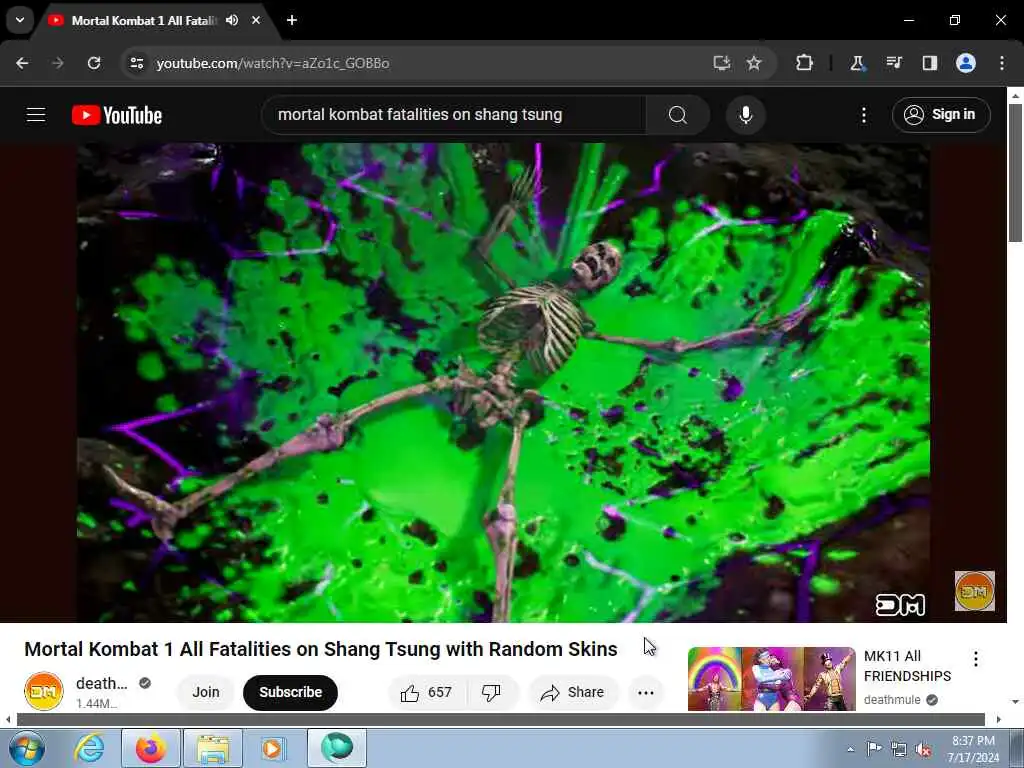1024x768 pixels.
Task: Open MK11 All FRIENDSHIPS title link
Action: pyautogui.click(x=907, y=665)
